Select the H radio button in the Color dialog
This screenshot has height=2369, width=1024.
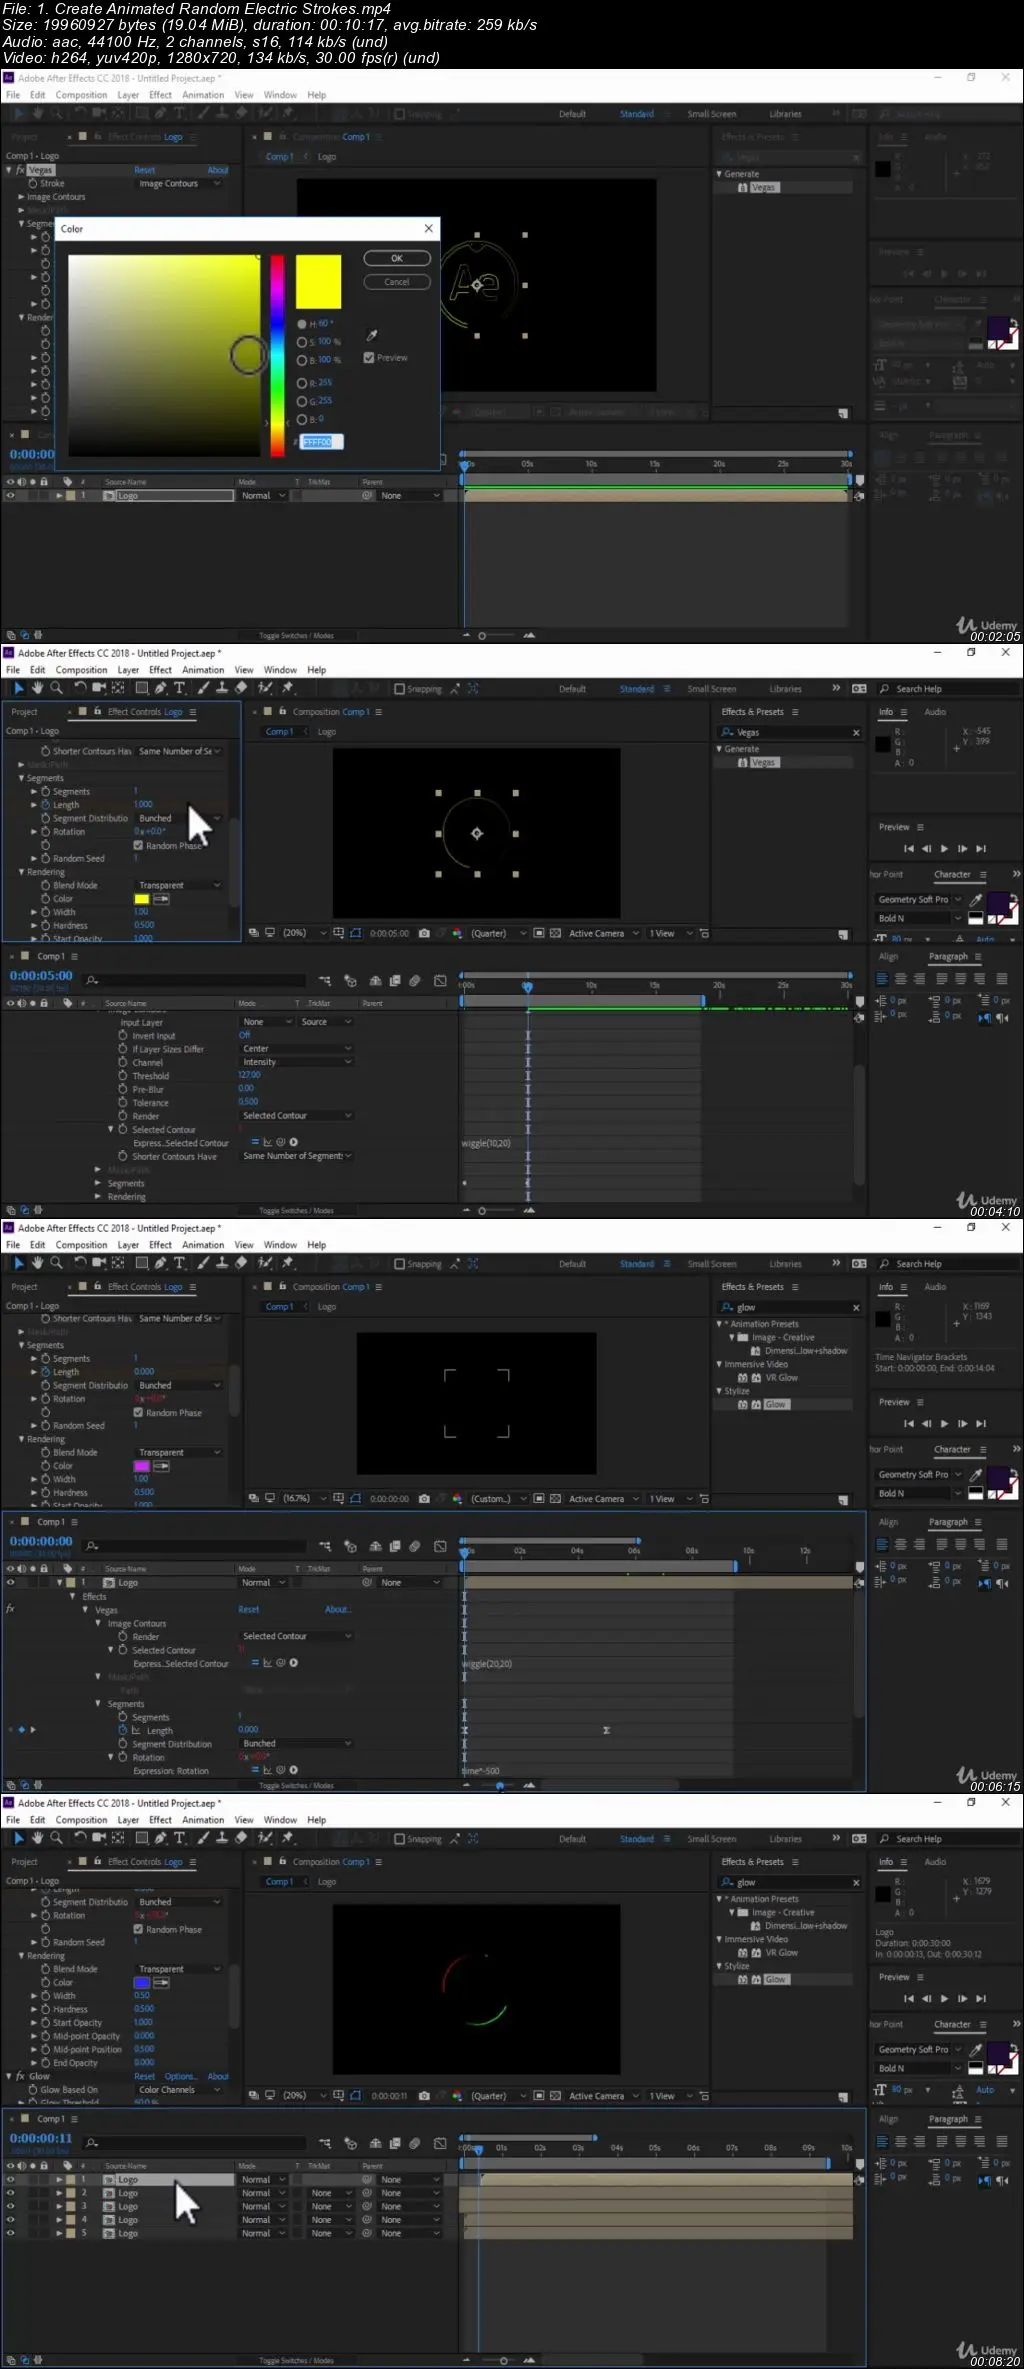click(302, 324)
